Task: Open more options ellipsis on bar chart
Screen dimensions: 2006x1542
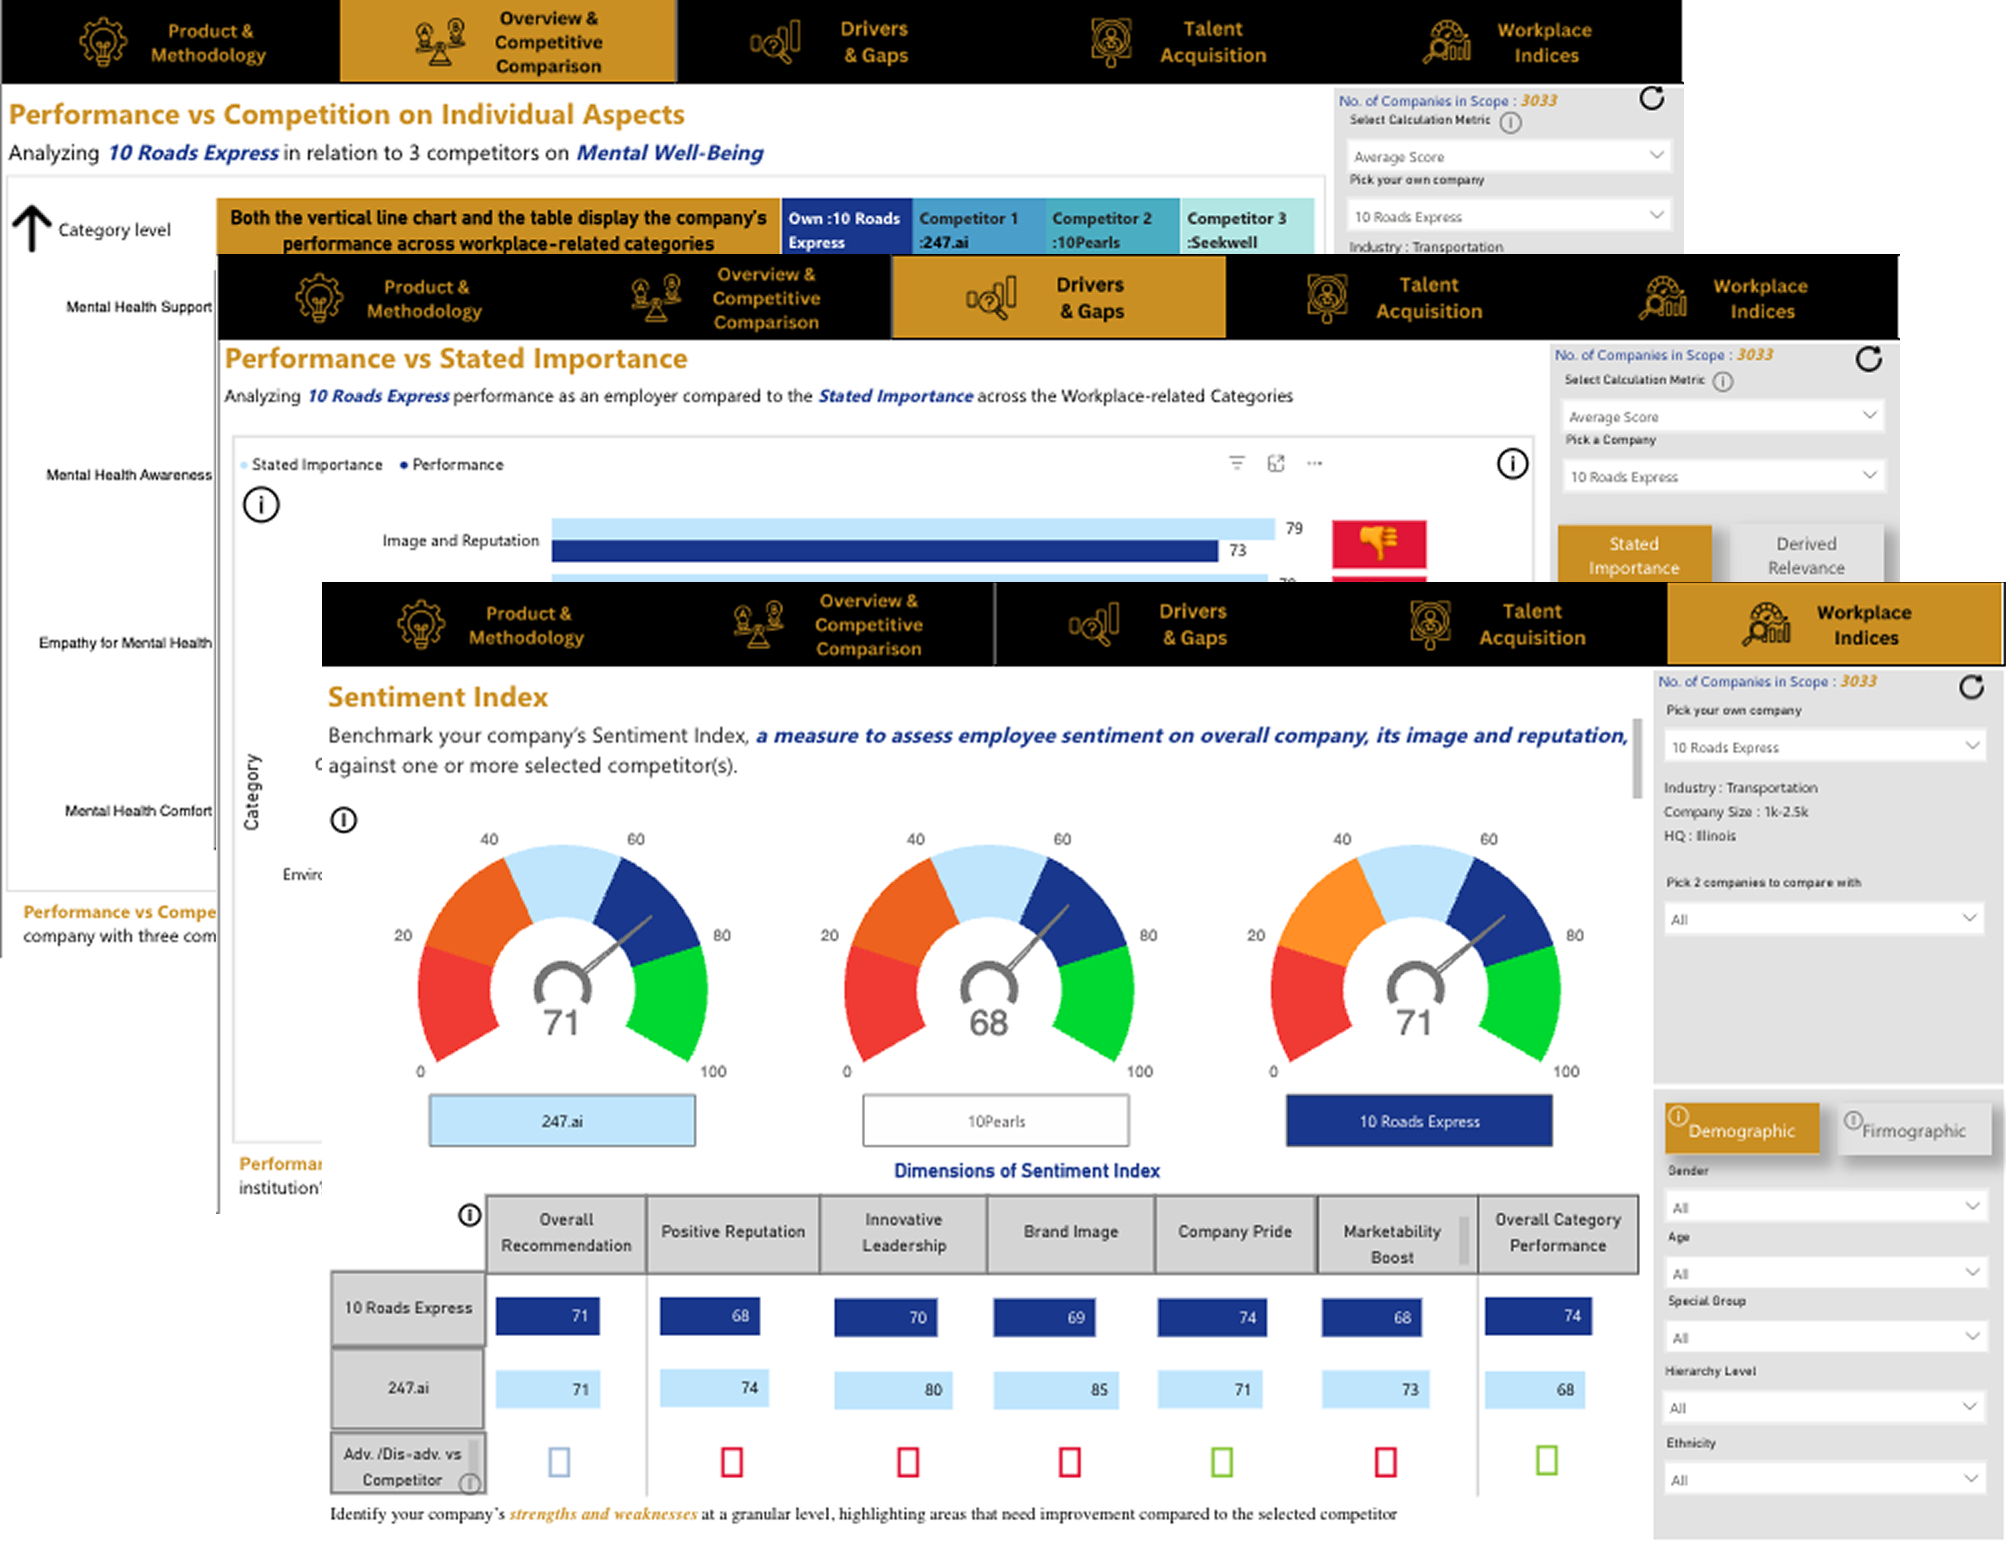Action: click(1314, 463)
